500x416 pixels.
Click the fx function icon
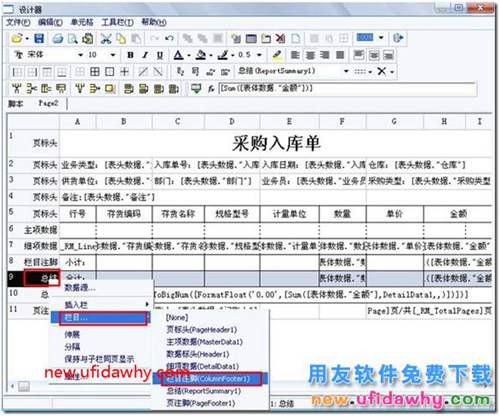click(211, 89)
